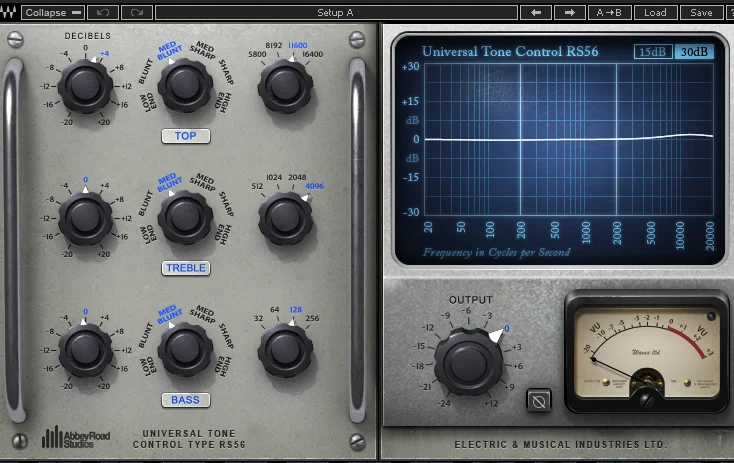Click the EQ frequency response curve
Image resolution: width=734 pixels, height=463 pixels.
569,139
